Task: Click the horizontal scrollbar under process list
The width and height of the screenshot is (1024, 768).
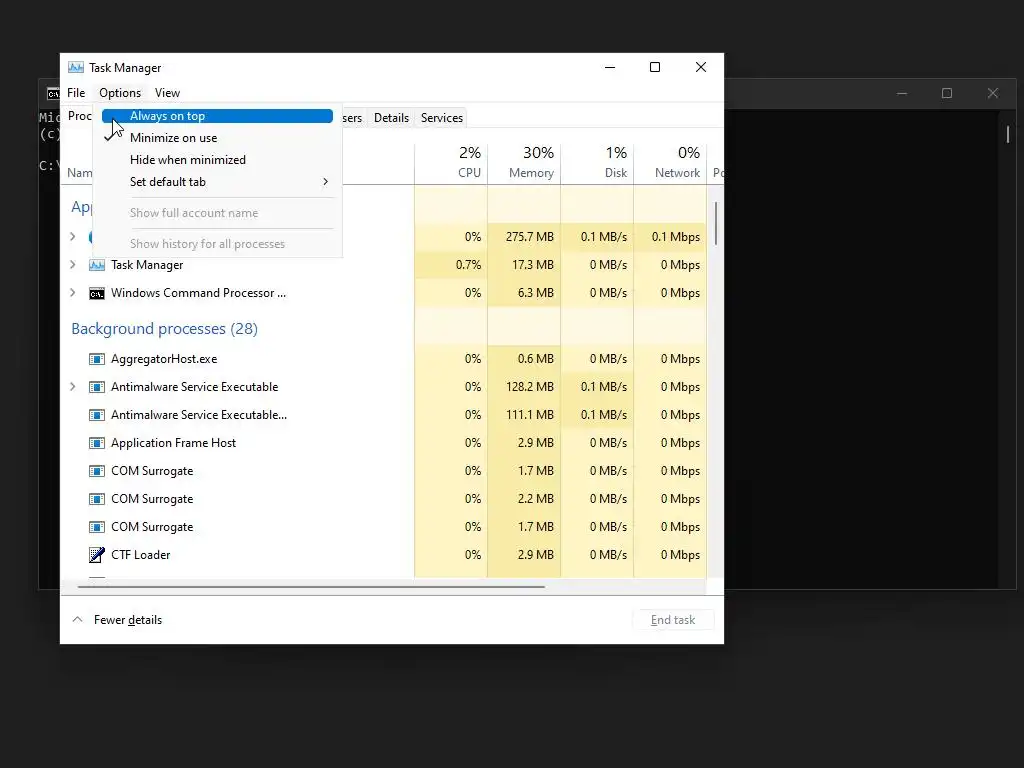Action: pyautogui.click(x=311, y=587)
